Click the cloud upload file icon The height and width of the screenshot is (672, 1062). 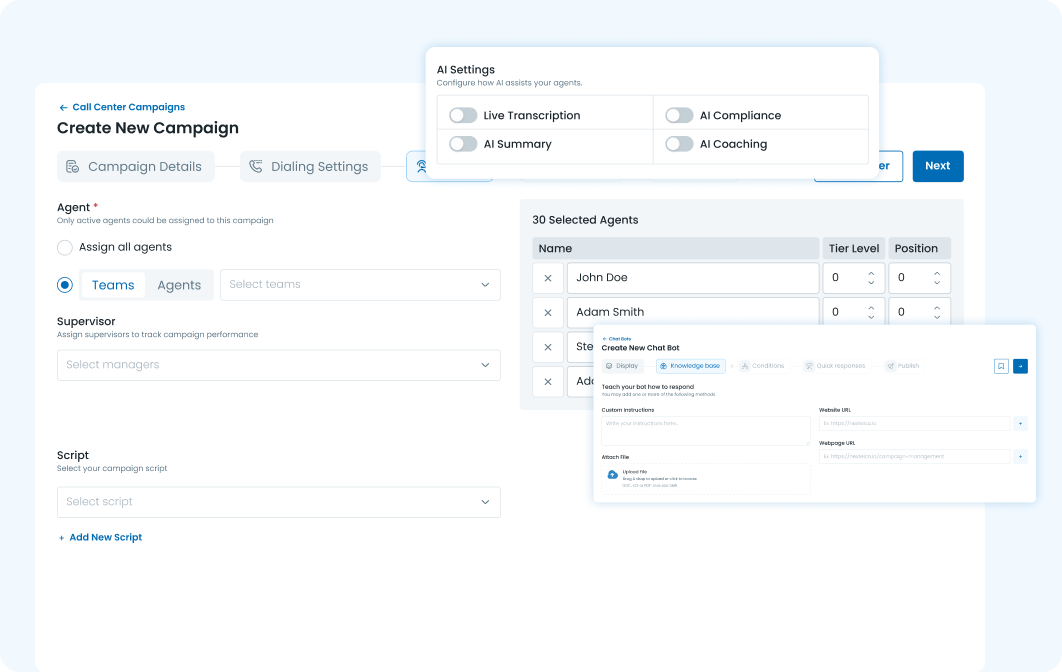coord(613,474)
